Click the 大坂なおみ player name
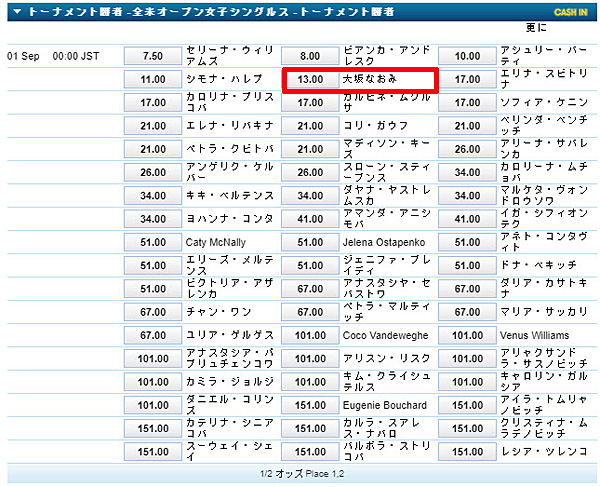This screenshot has width=600, height=487. [x=370, y=79]
